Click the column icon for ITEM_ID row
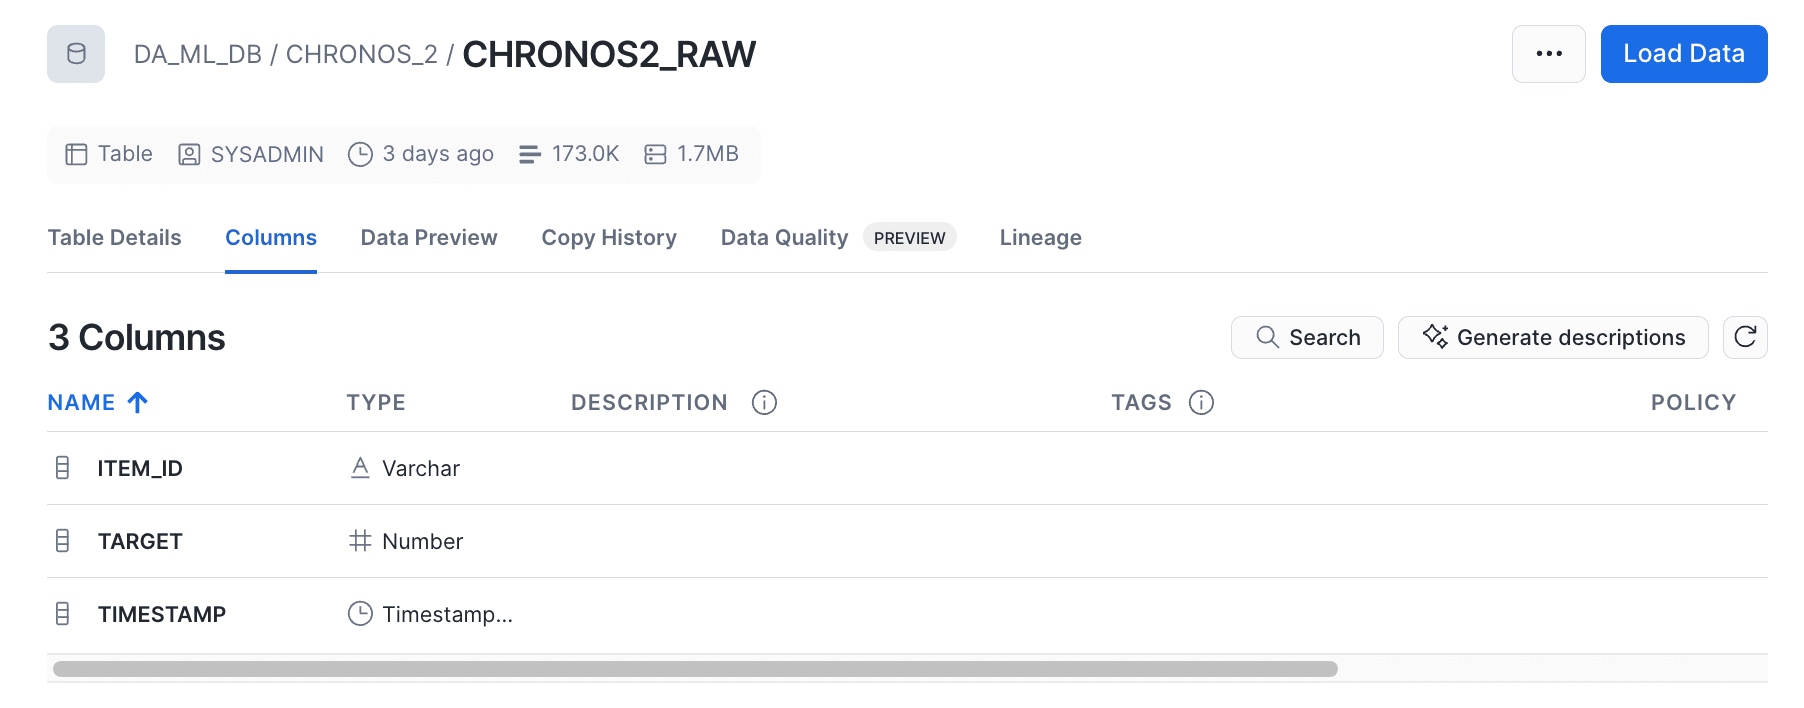Viewport: 1804px width, 708px height. (62, 468)
